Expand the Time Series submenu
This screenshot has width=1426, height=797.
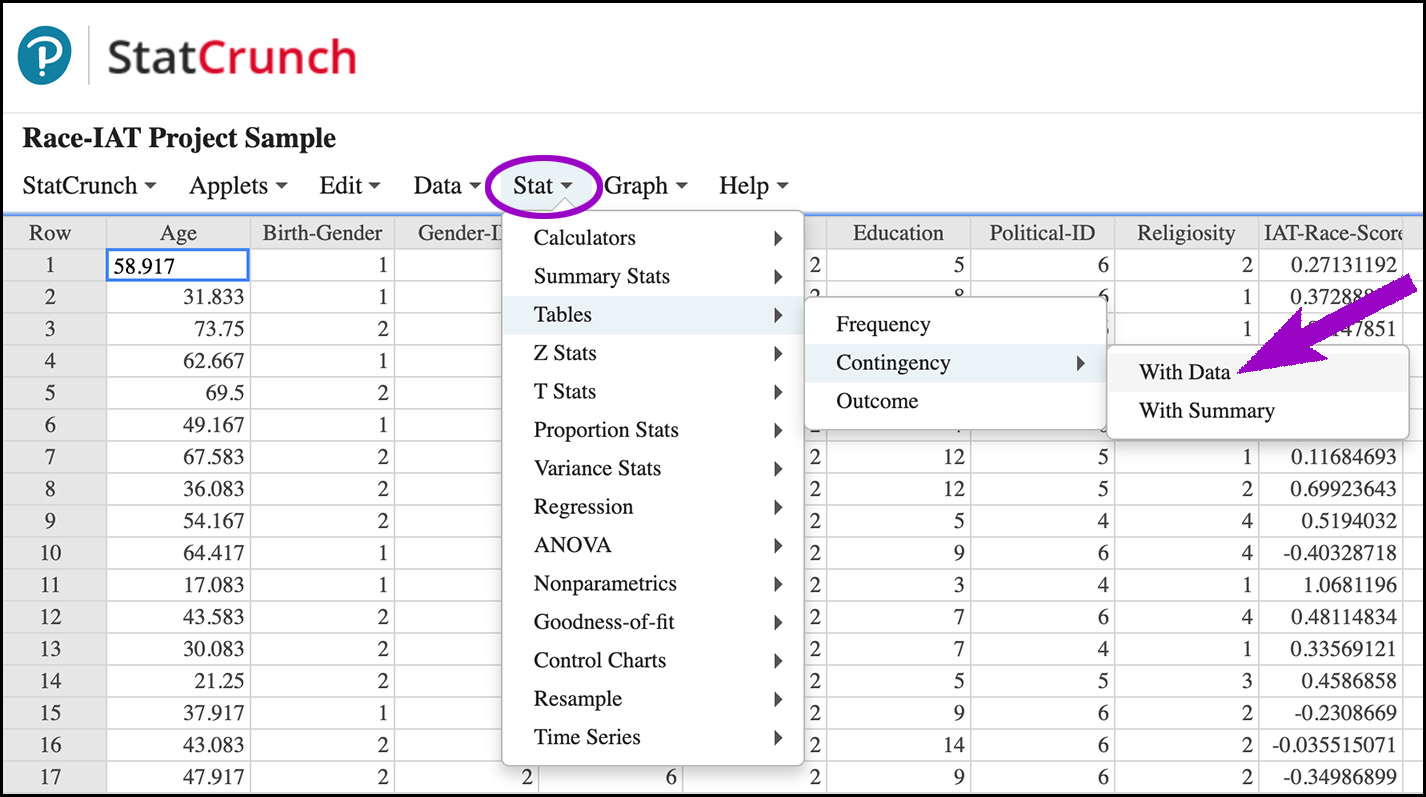coord(653,737)
